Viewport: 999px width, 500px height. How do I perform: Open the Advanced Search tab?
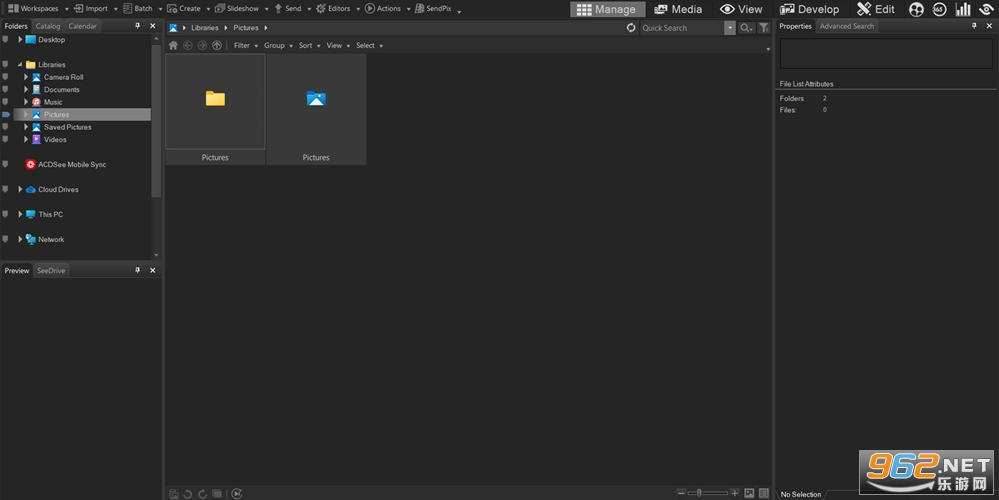pos(847,26)
